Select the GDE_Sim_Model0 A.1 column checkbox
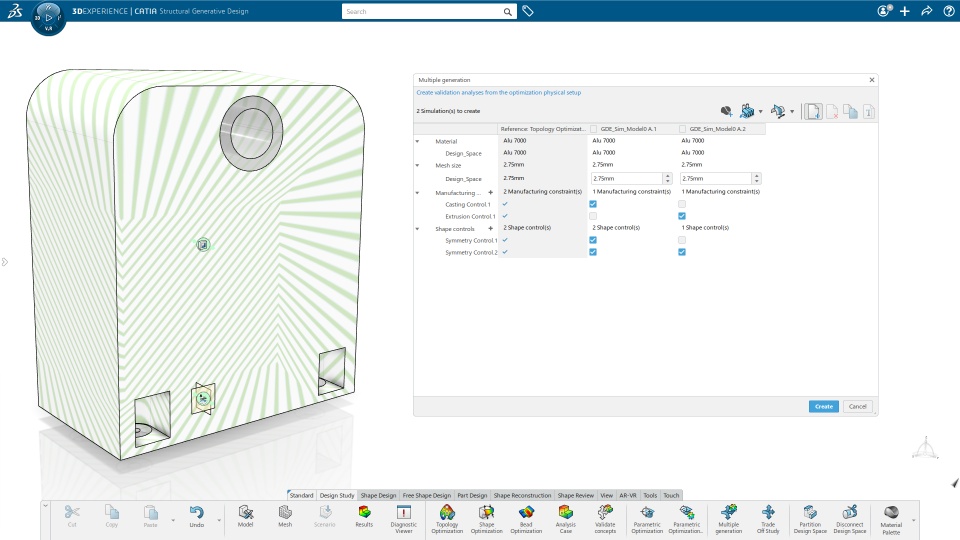The image size is (960, 540). (x=593, y=129)
